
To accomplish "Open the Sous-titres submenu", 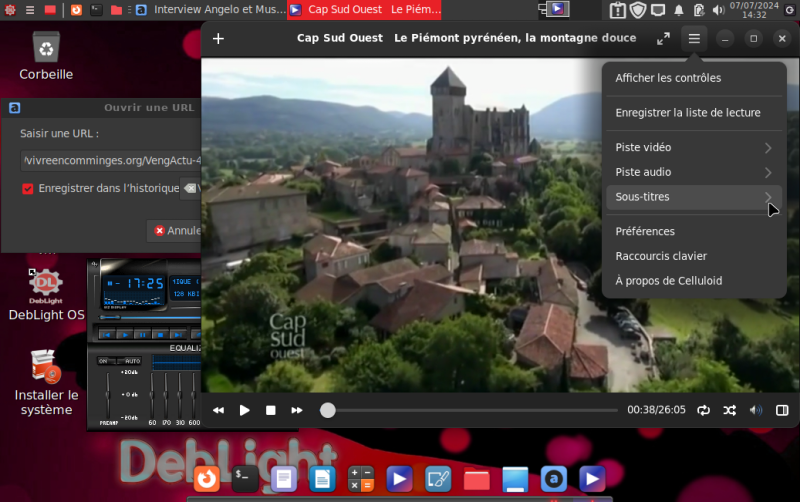I will point(694,197).
